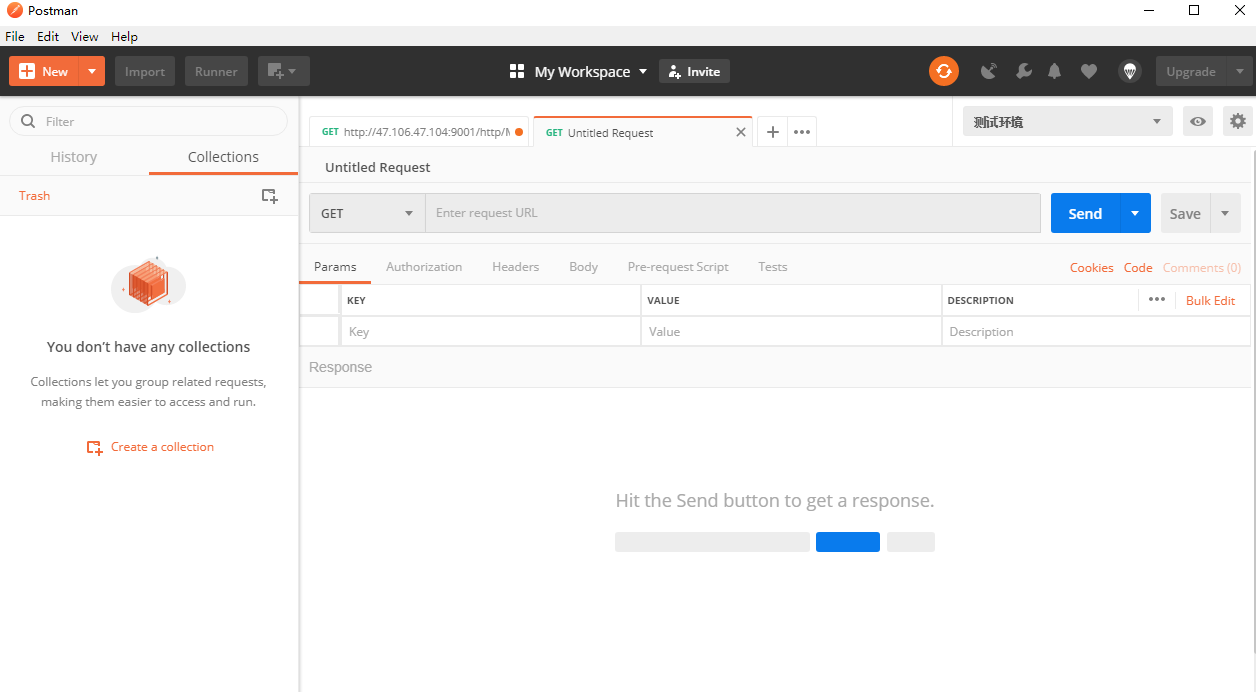Click the Comments (0) link

click(x=1202, y=268)
